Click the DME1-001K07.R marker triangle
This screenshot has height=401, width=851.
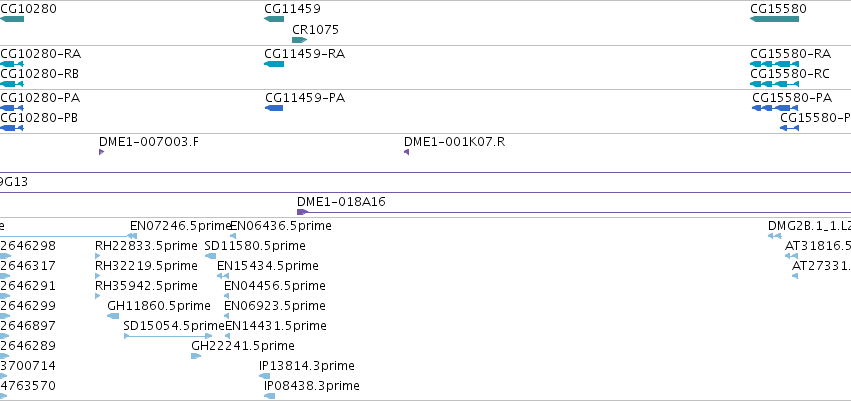pyautogui.click(x=407, y=152)
